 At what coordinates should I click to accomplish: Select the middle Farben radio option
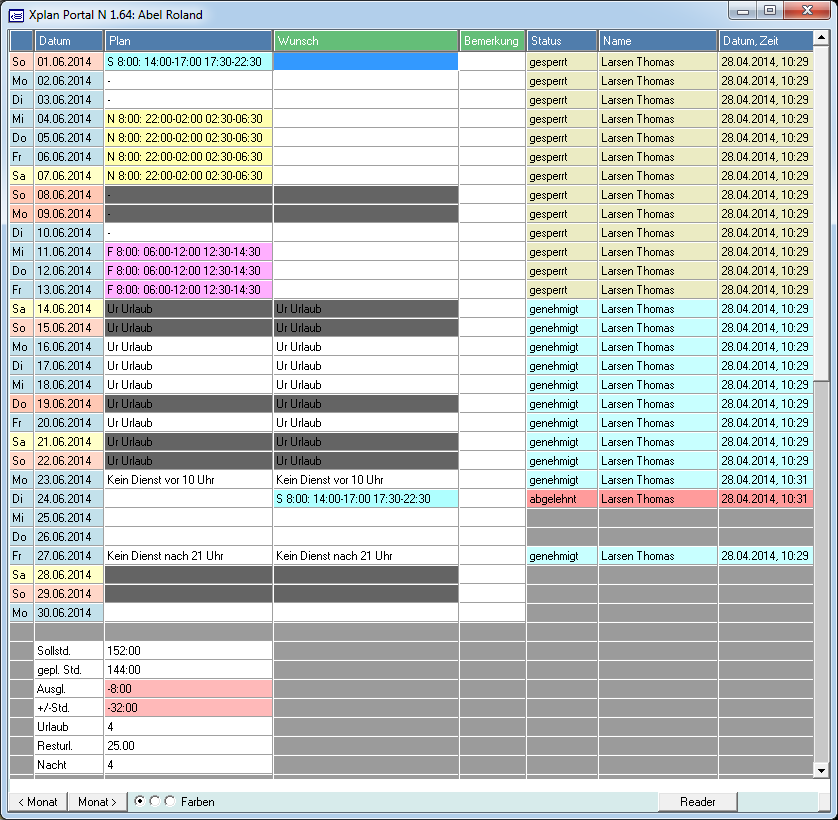tap(155, 801)
